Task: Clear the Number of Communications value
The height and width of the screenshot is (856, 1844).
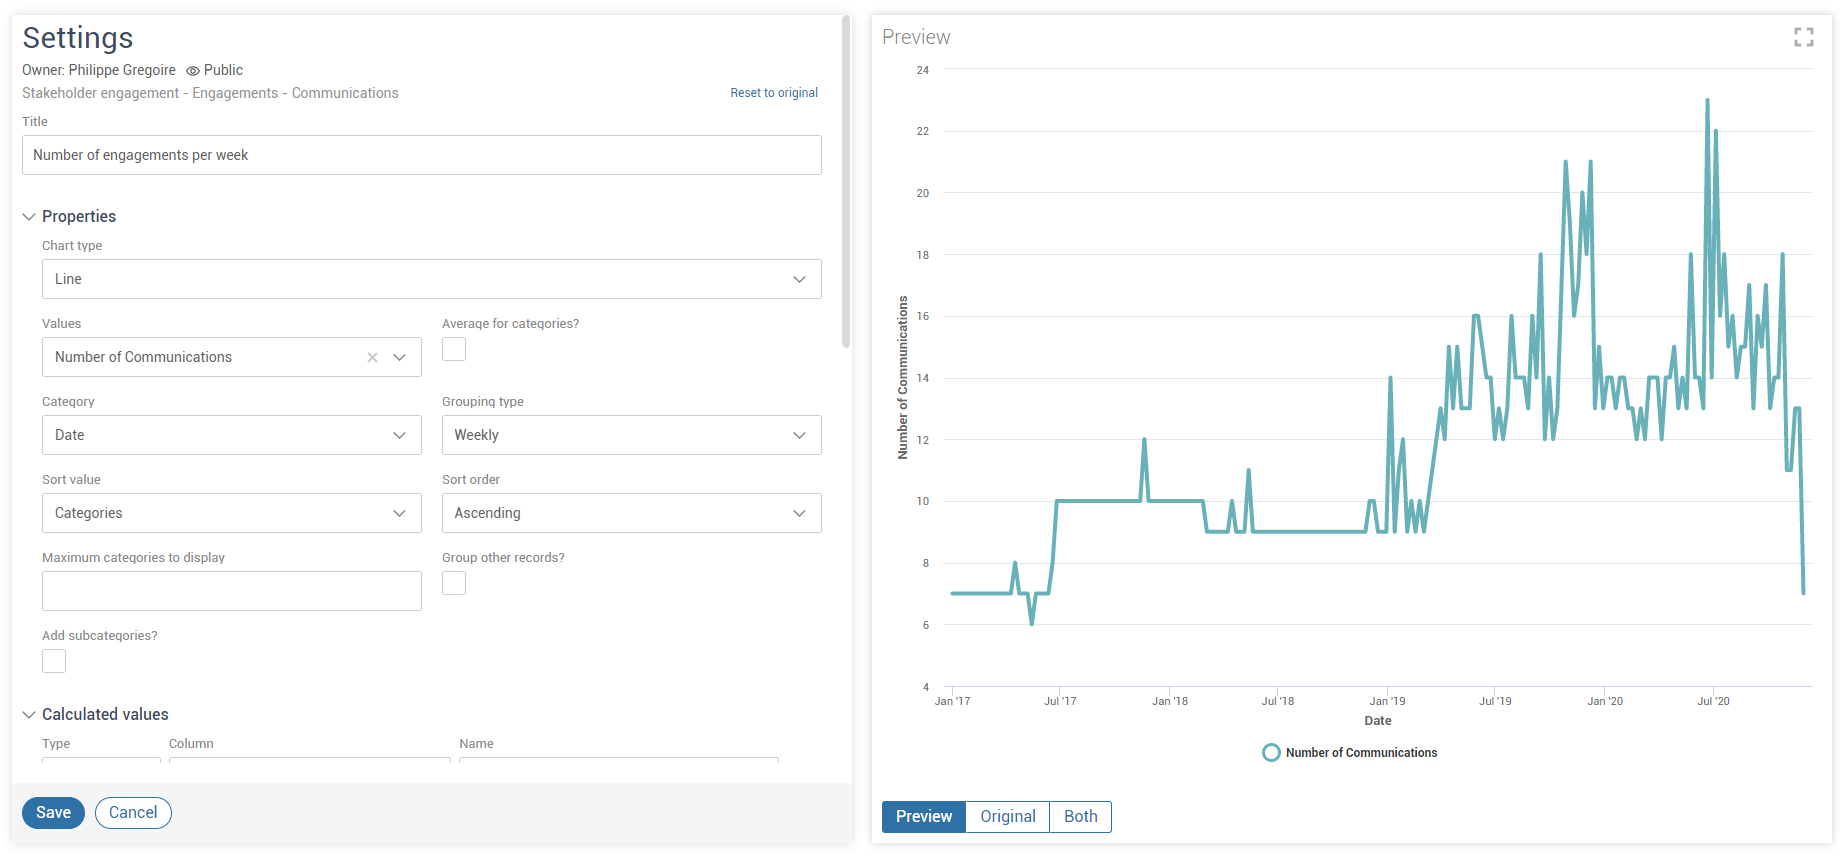Action: [x=372, y=357]
